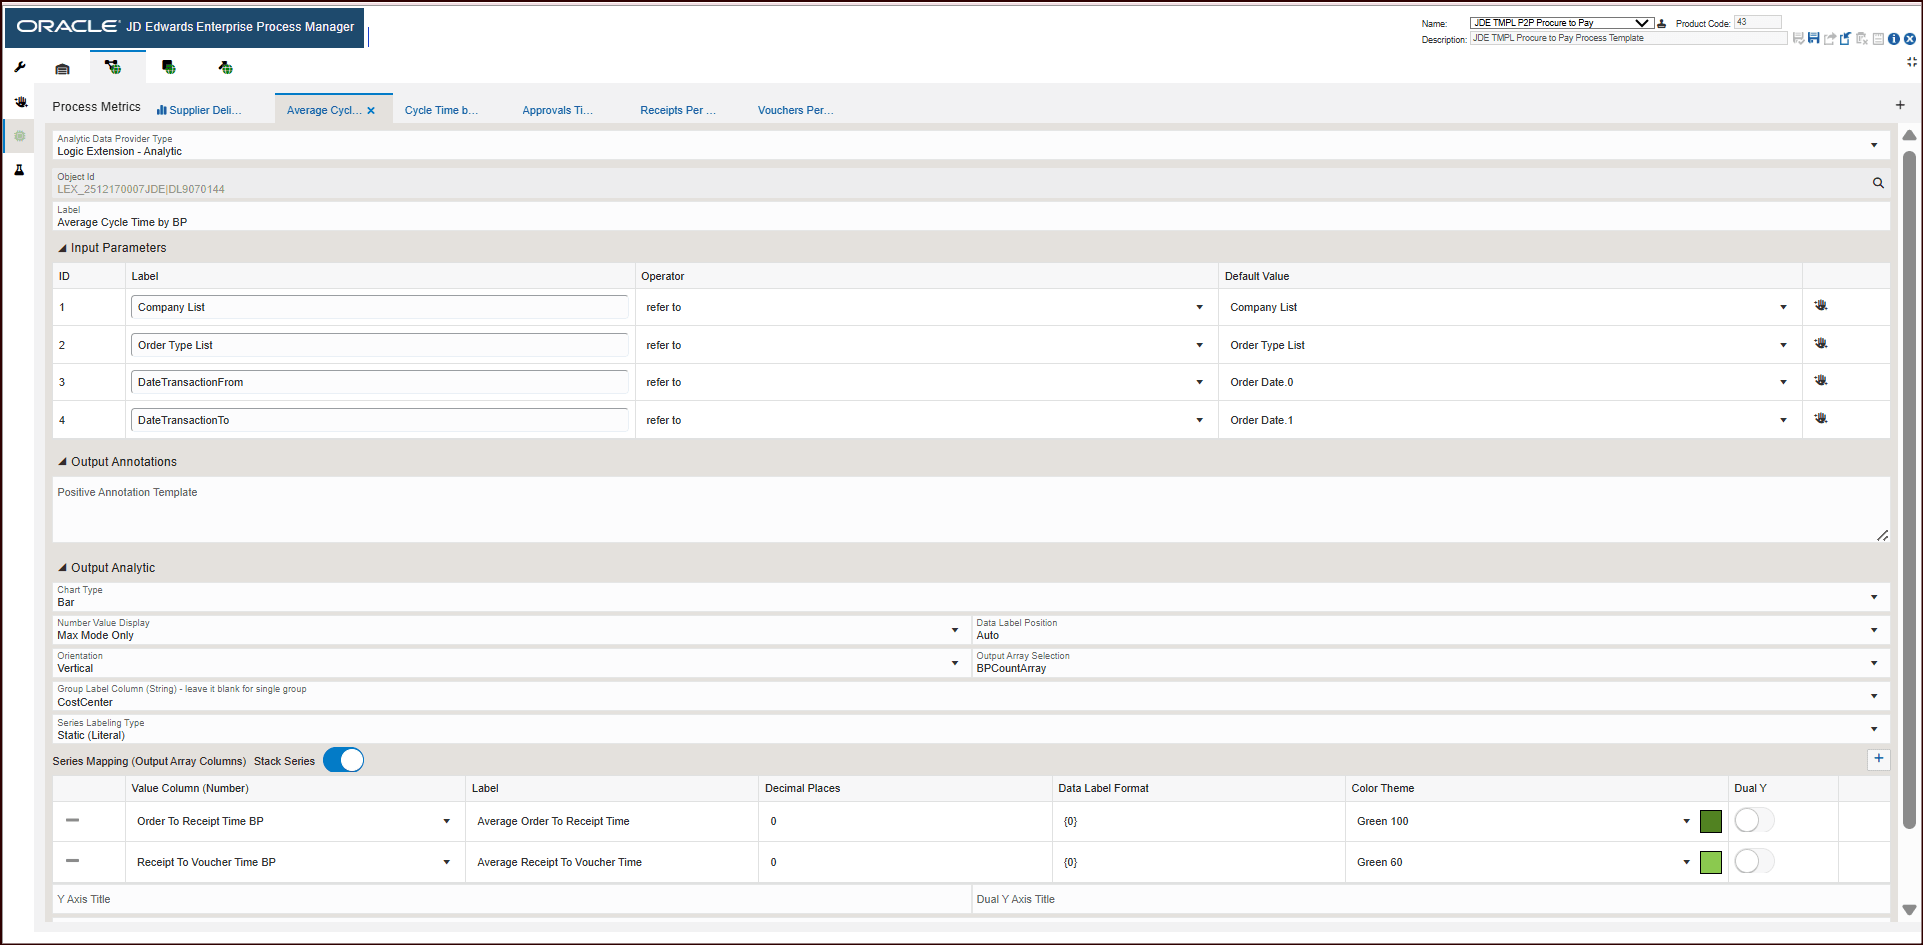Viewport: 1923px width, 945px height.
Task: Turn off the Stack Series toggle
Action: click(x=343, y=760)
